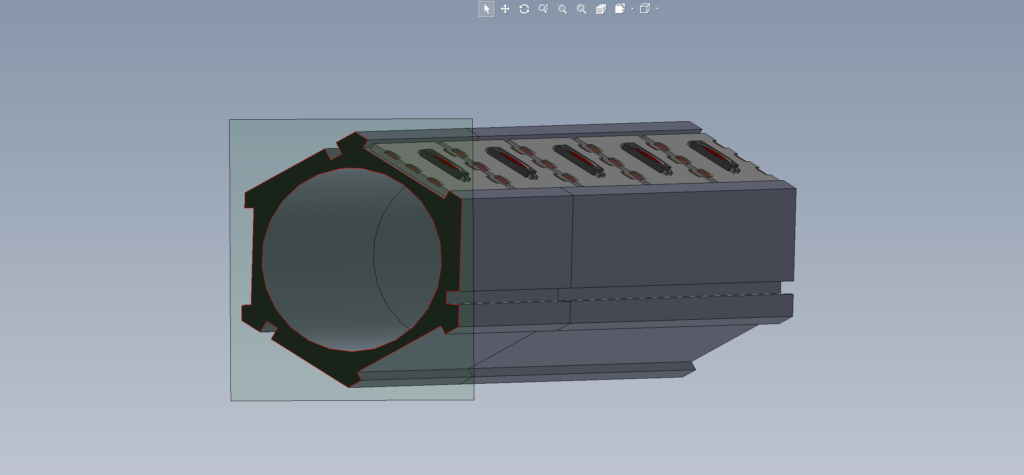The width and height of the screenshot is (1024, 475).
Task: Click the view orientation icon
Action: 620,9
